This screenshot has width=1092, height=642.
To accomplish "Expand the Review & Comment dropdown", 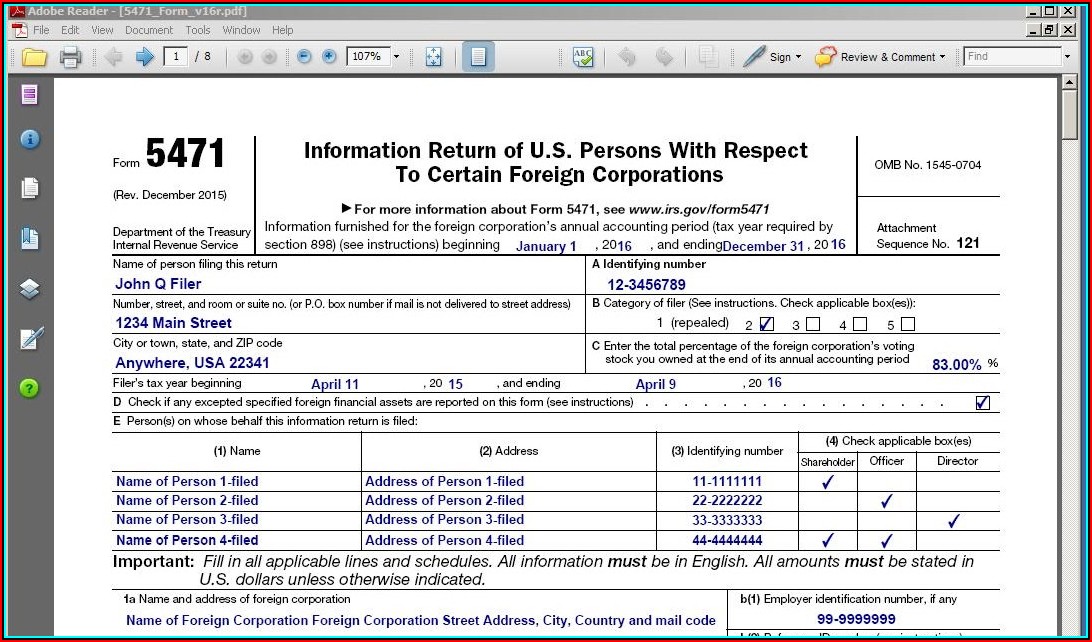I will 942,57.
